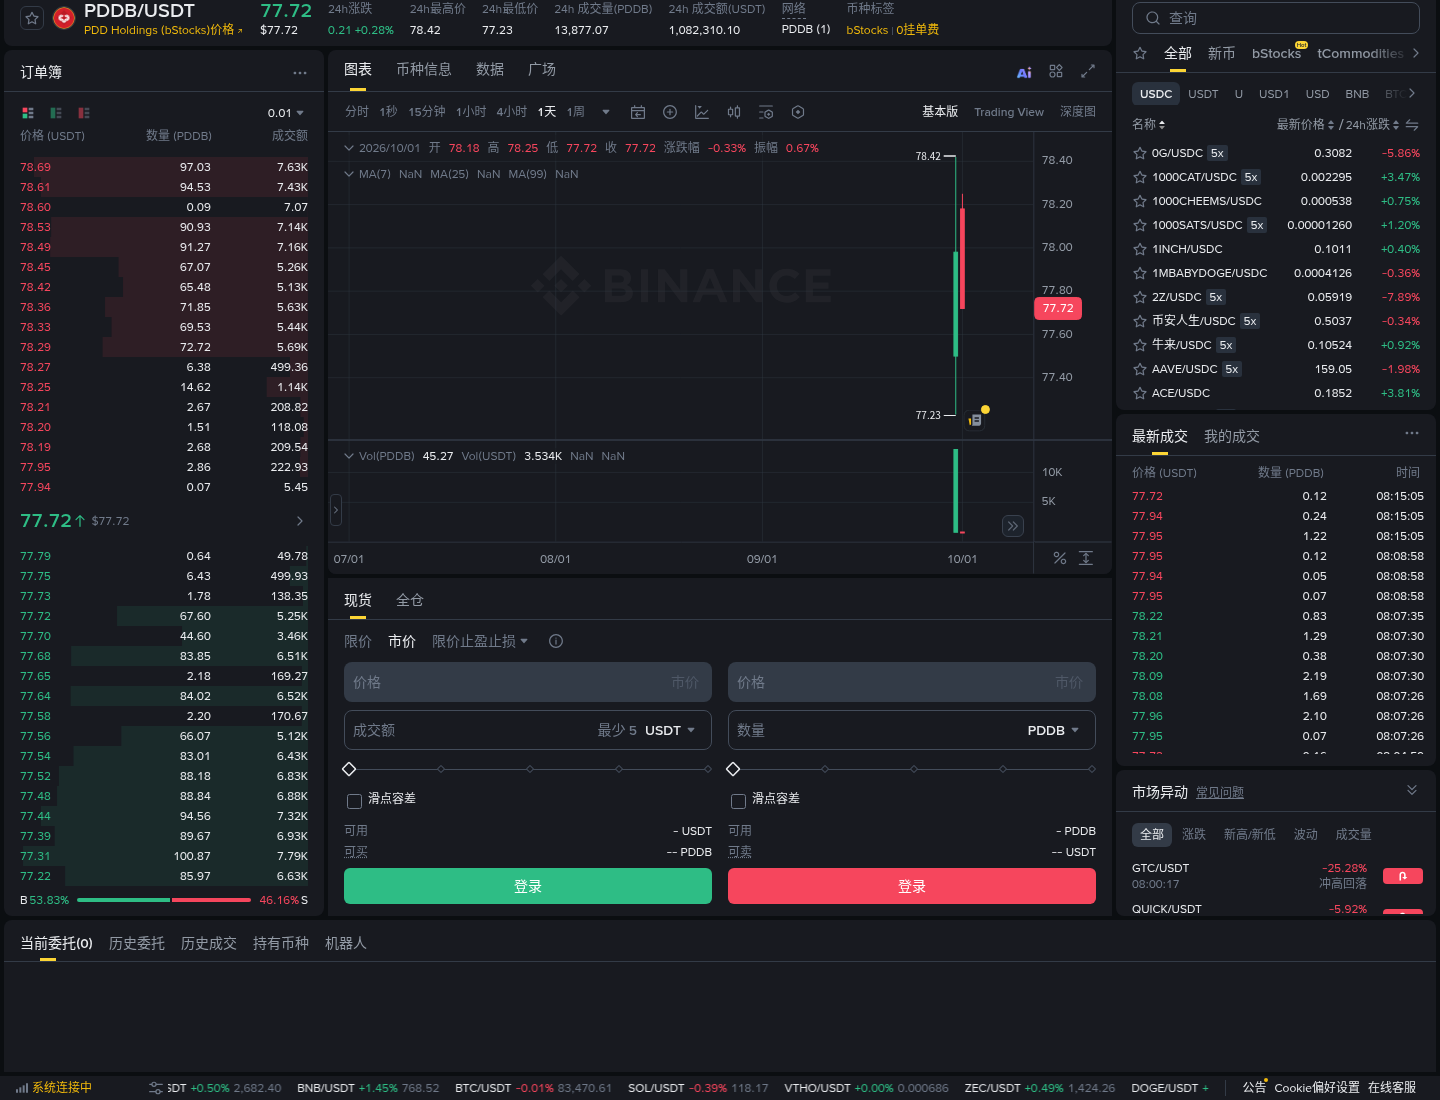
Task: Click the green login button to buy
Action: (x=528, y=886)
